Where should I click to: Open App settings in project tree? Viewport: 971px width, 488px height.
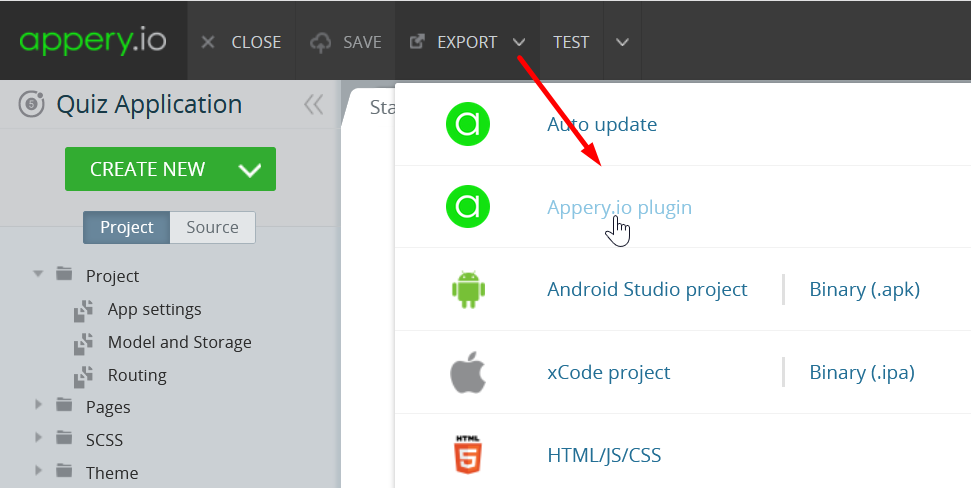[x=154, y=309]
